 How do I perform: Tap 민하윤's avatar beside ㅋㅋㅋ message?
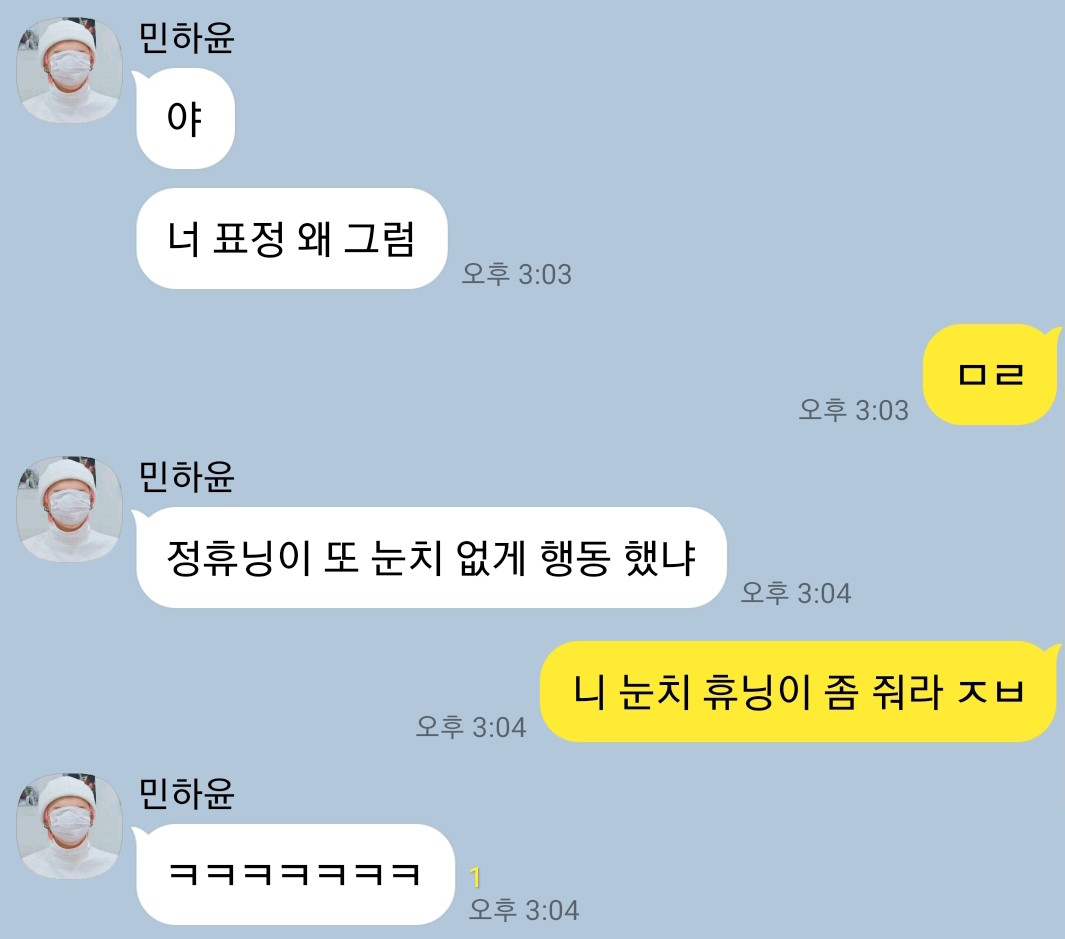tap(69, 826)
